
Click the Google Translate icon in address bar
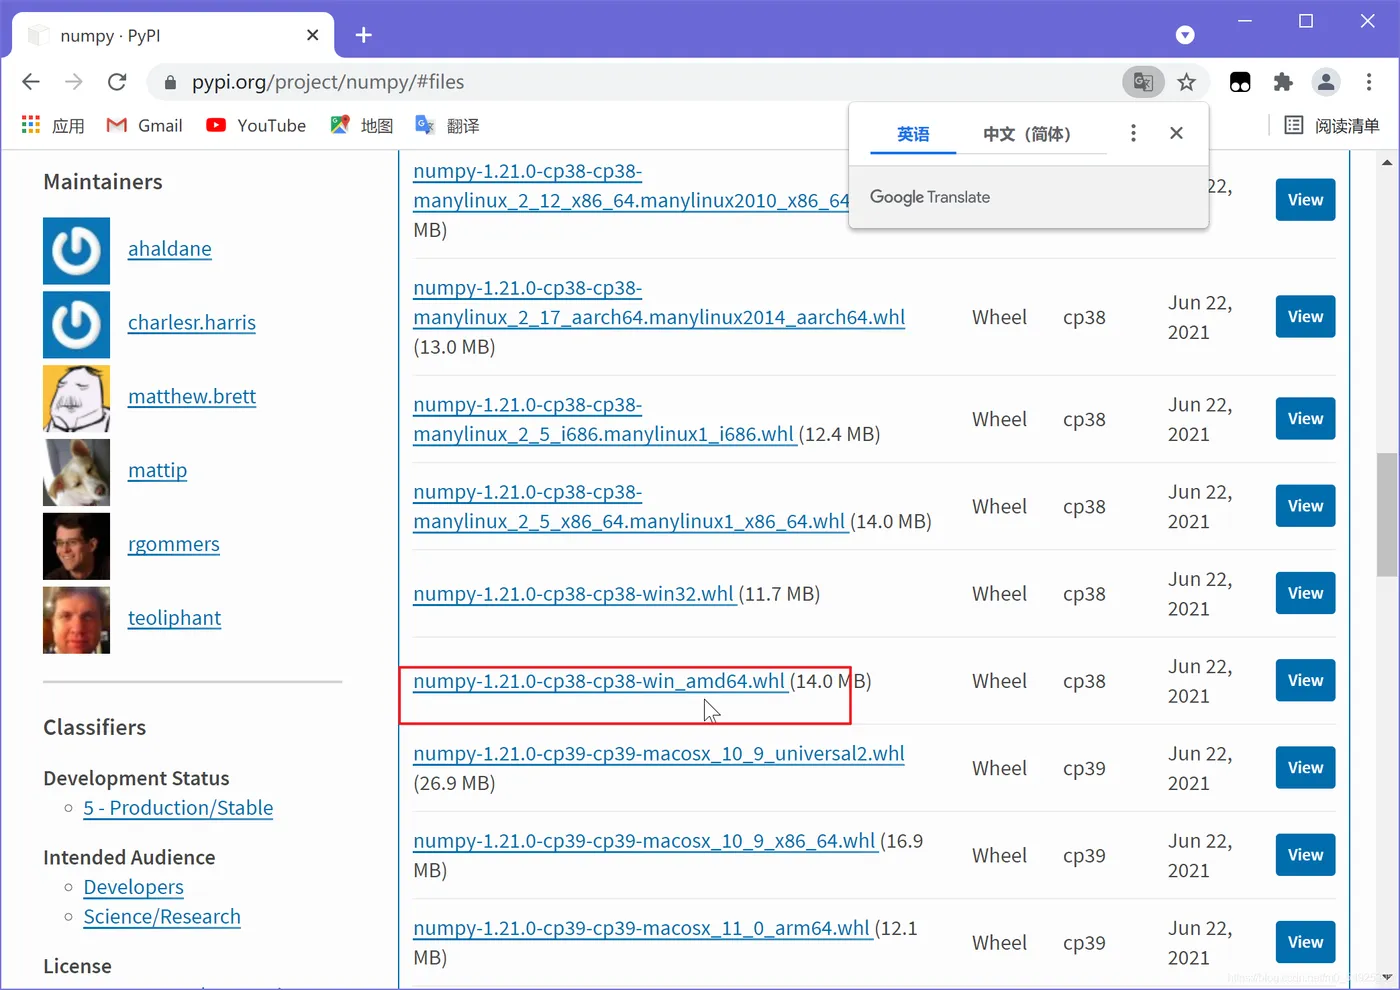(x=1143, y=82)
